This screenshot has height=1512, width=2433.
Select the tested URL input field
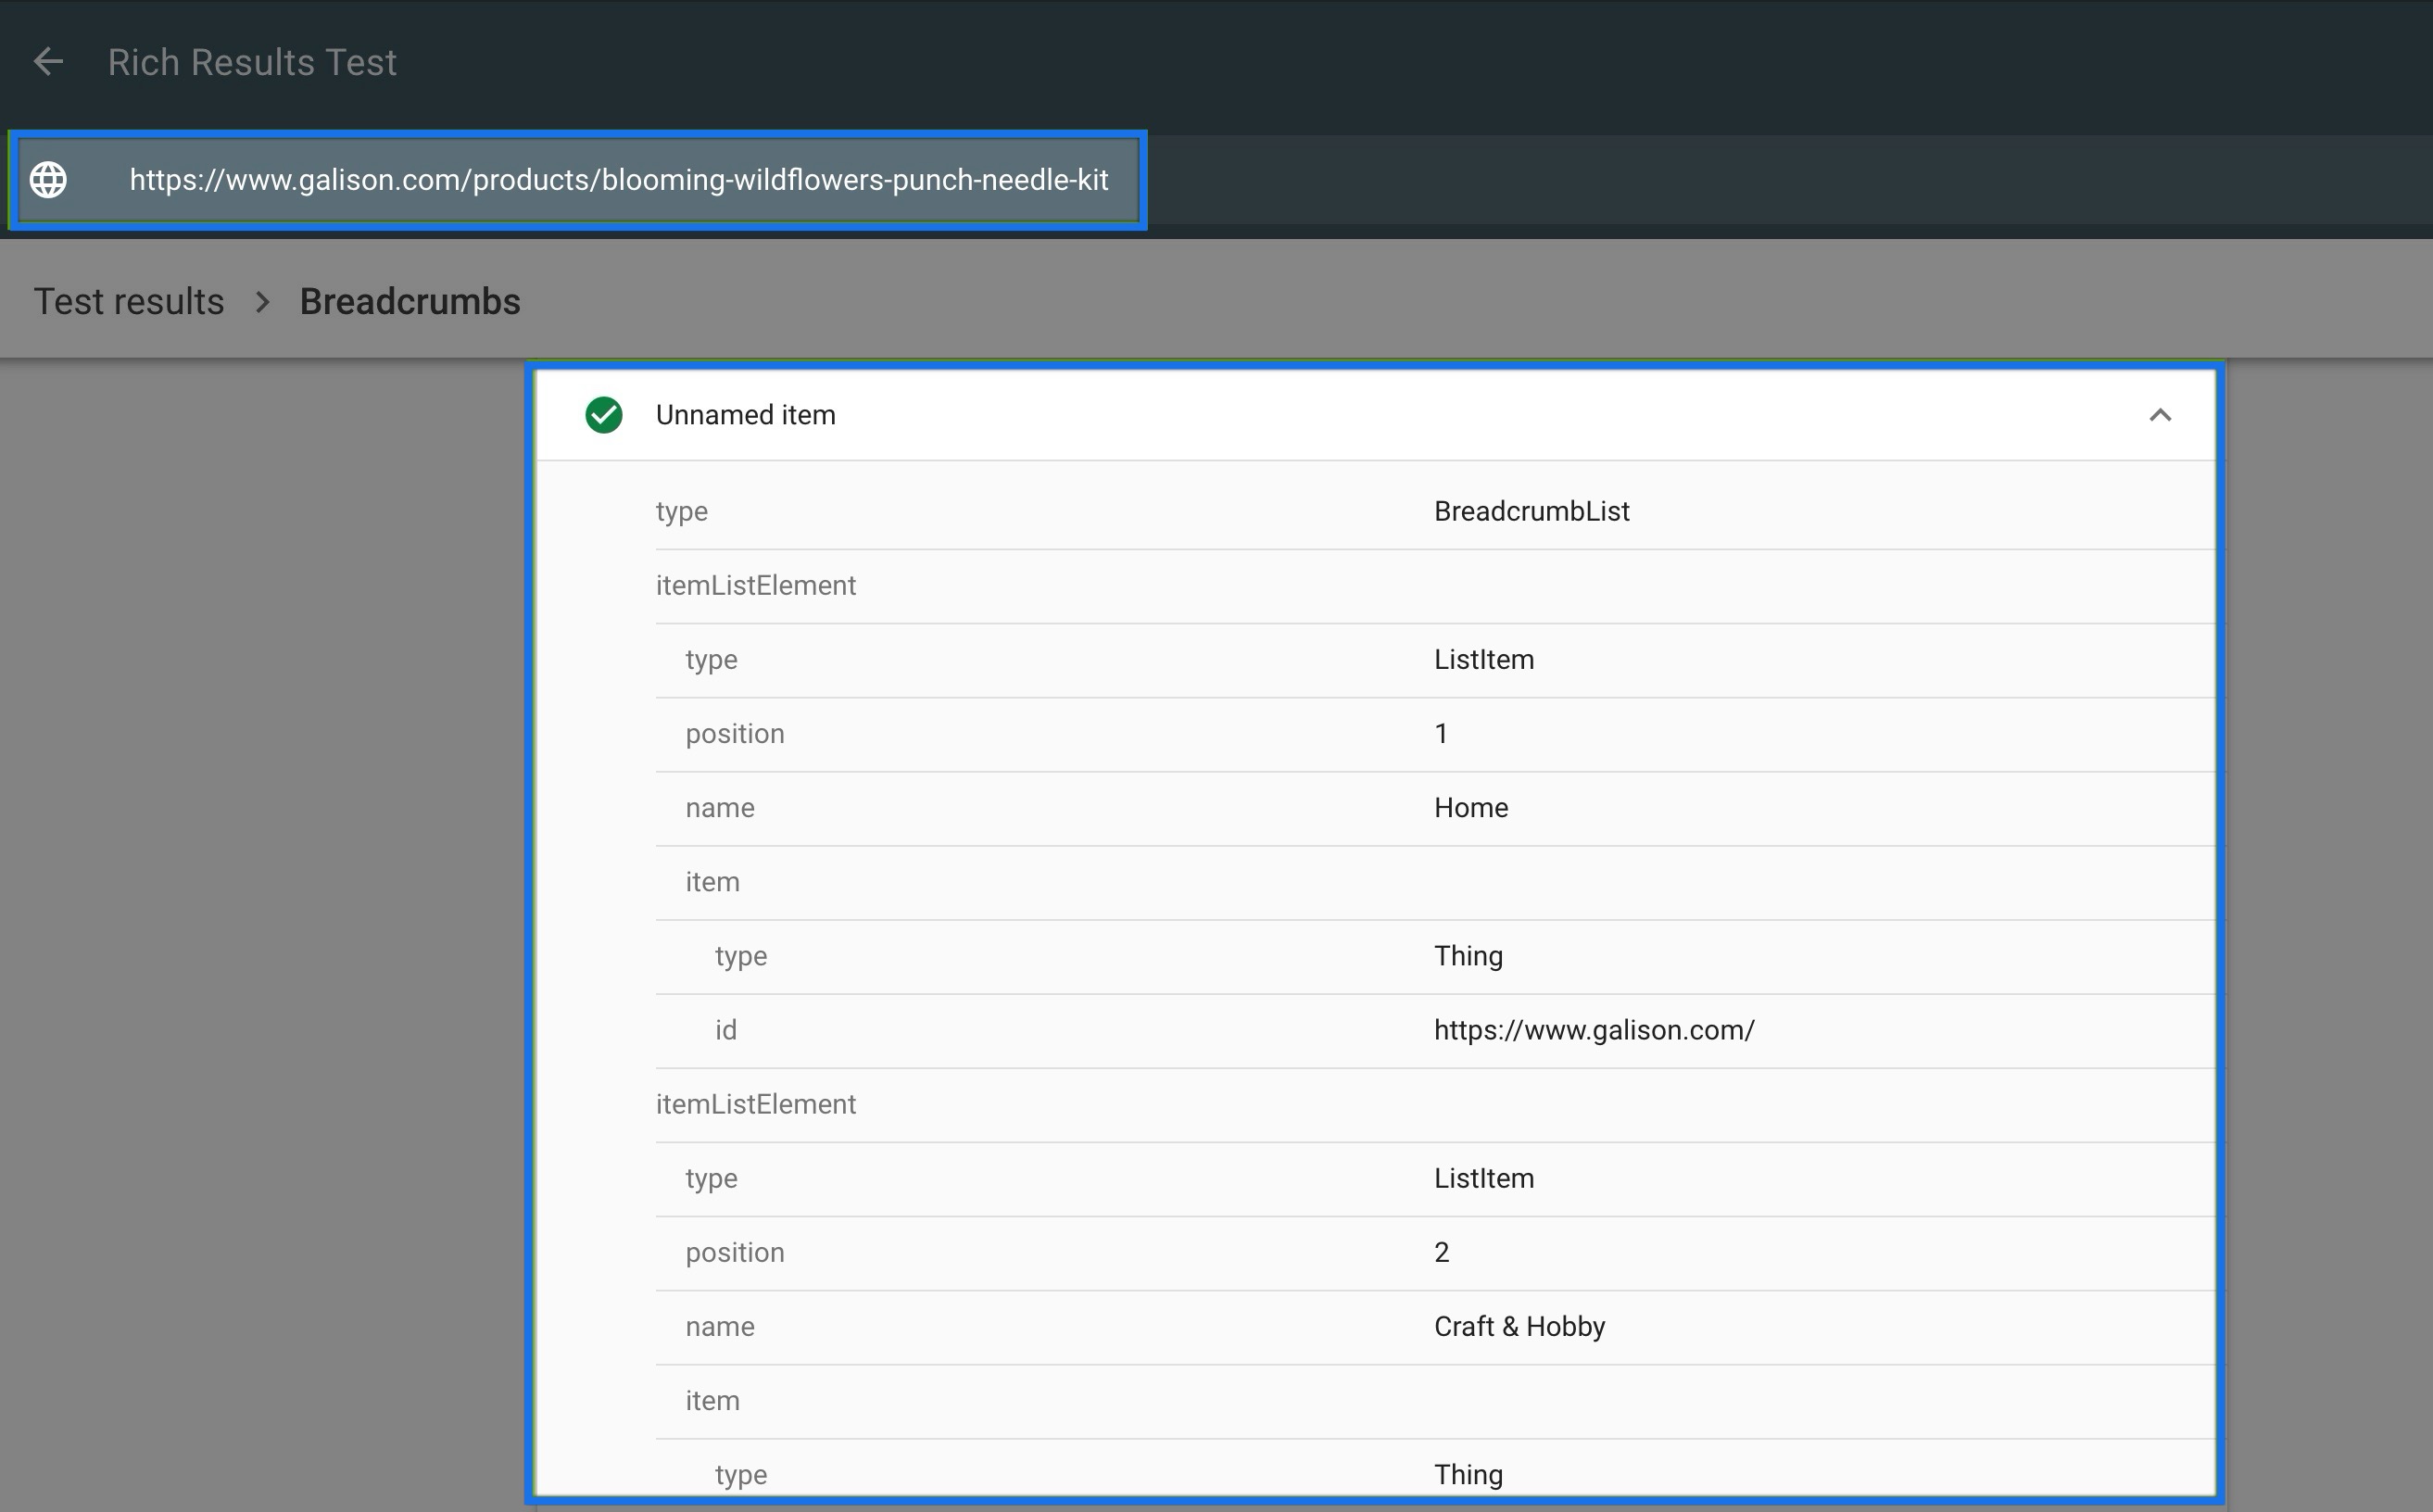click(x=618, y=180)
